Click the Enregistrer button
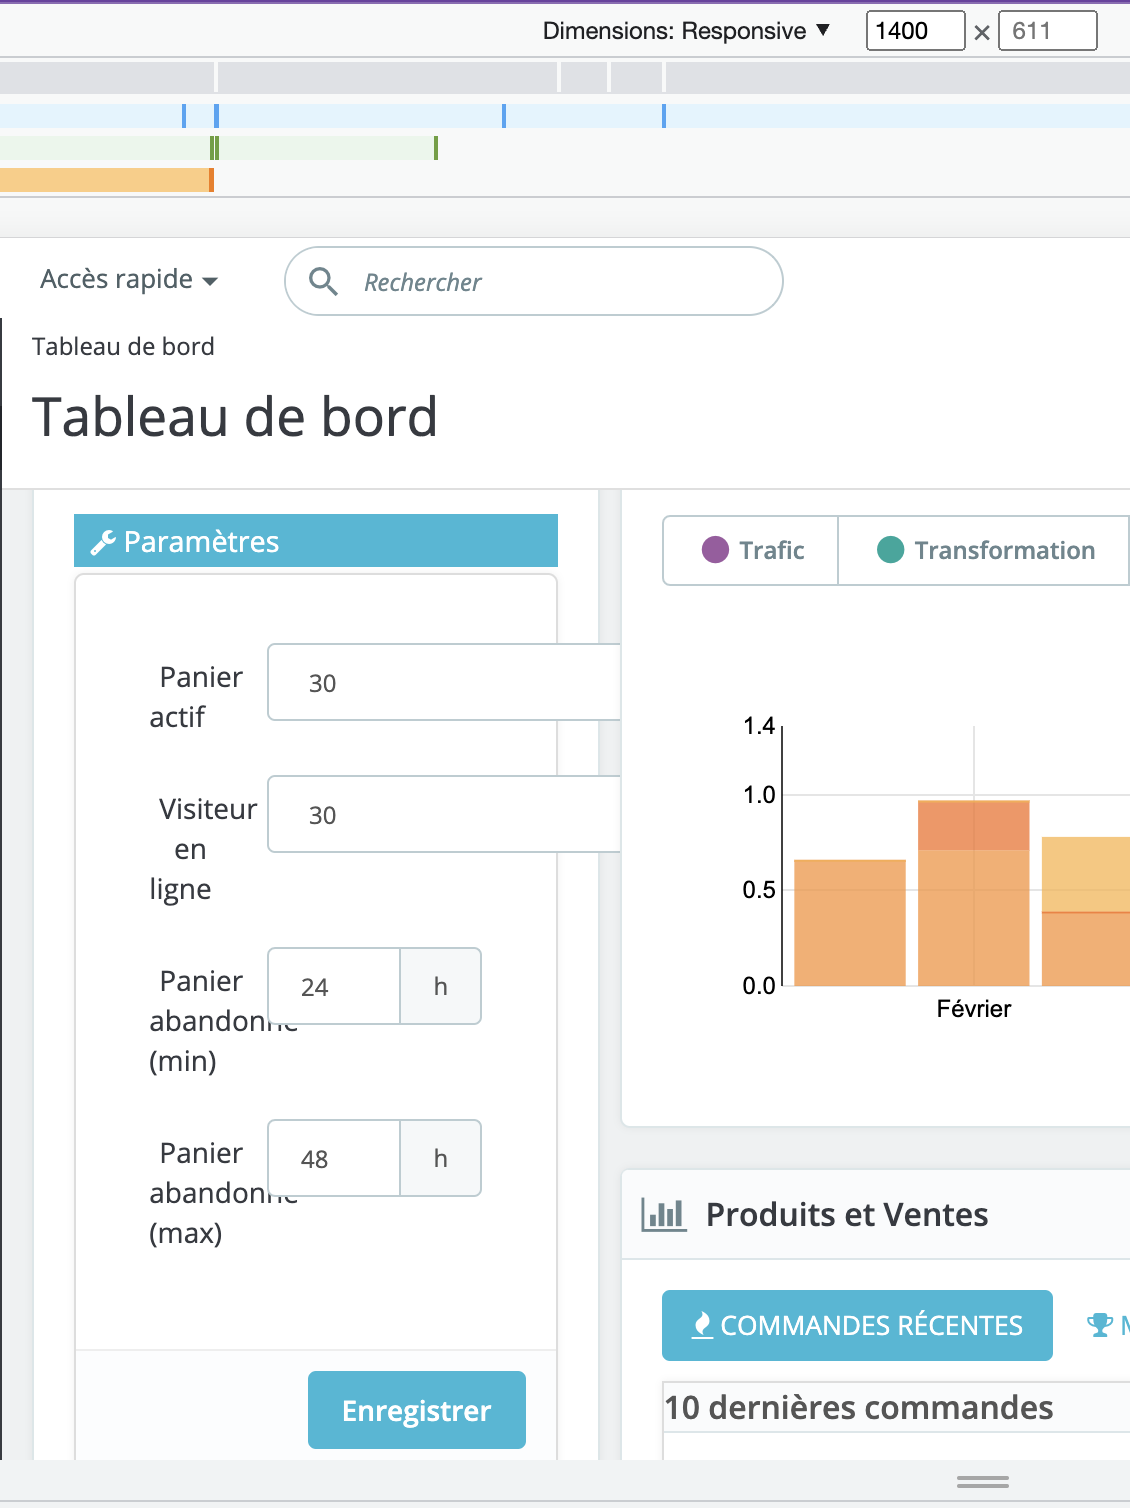The width and height of the screenshot is (1130, 1508). tap(417, 1410)
